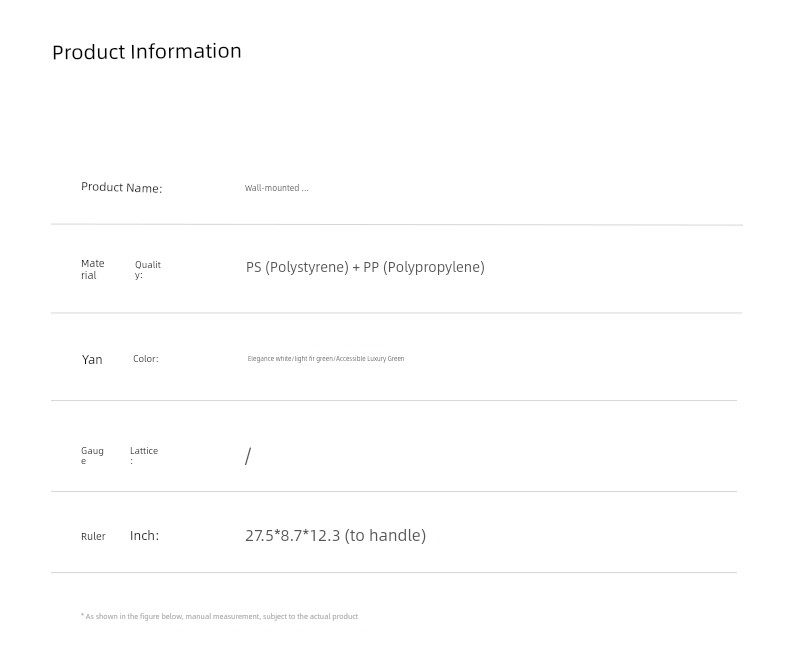Image resolution: width=790 pixels, height=656 pixels.
Task: Click the manual measurement footnote text
Action: pyautogui.click(x=219, y=616)
